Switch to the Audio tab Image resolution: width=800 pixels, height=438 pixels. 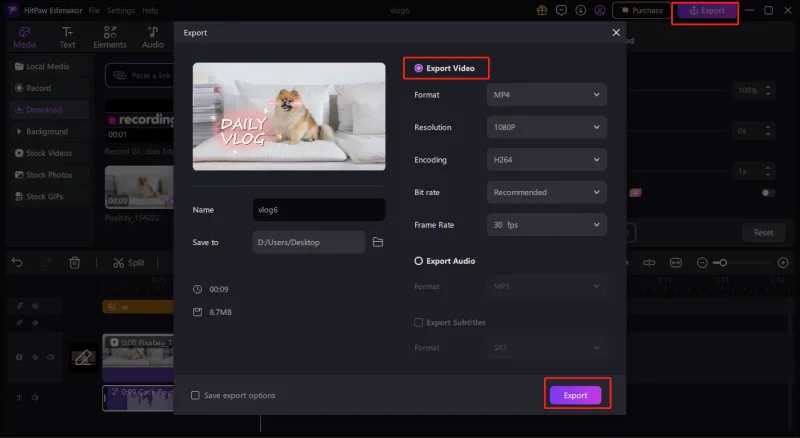pyautogui.click(x=153, y=38)
